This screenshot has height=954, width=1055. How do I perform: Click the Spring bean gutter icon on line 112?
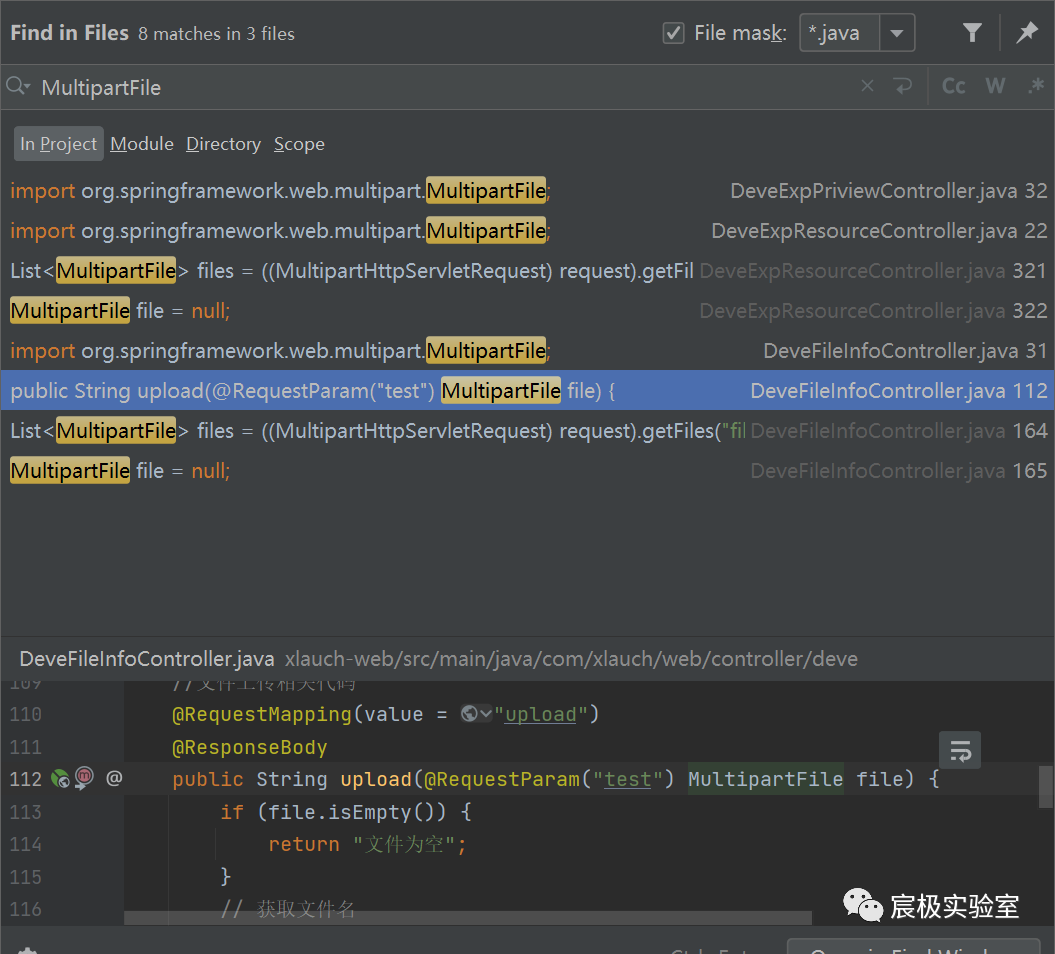[x=61, y=778]
